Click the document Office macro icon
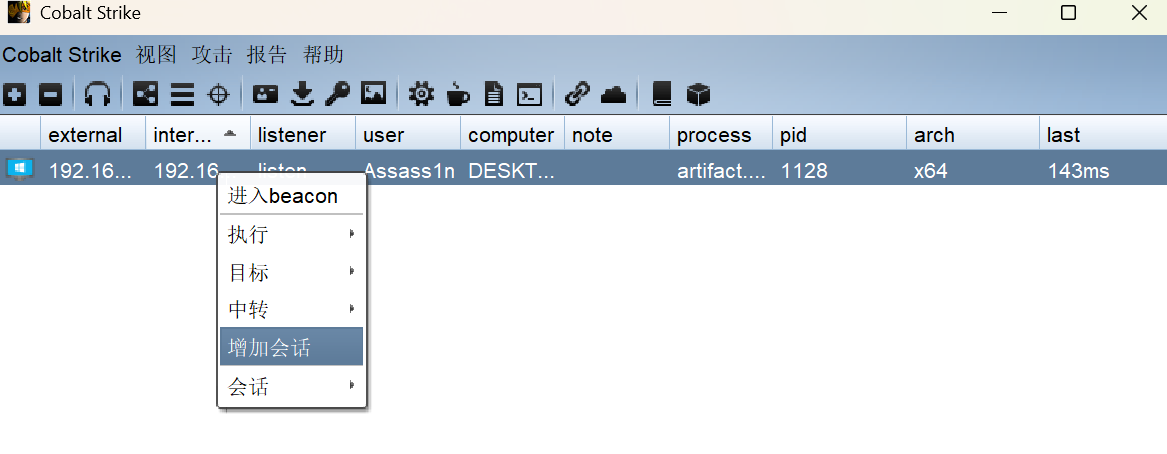Screen dimensions: 1167x454 (493, 95)
